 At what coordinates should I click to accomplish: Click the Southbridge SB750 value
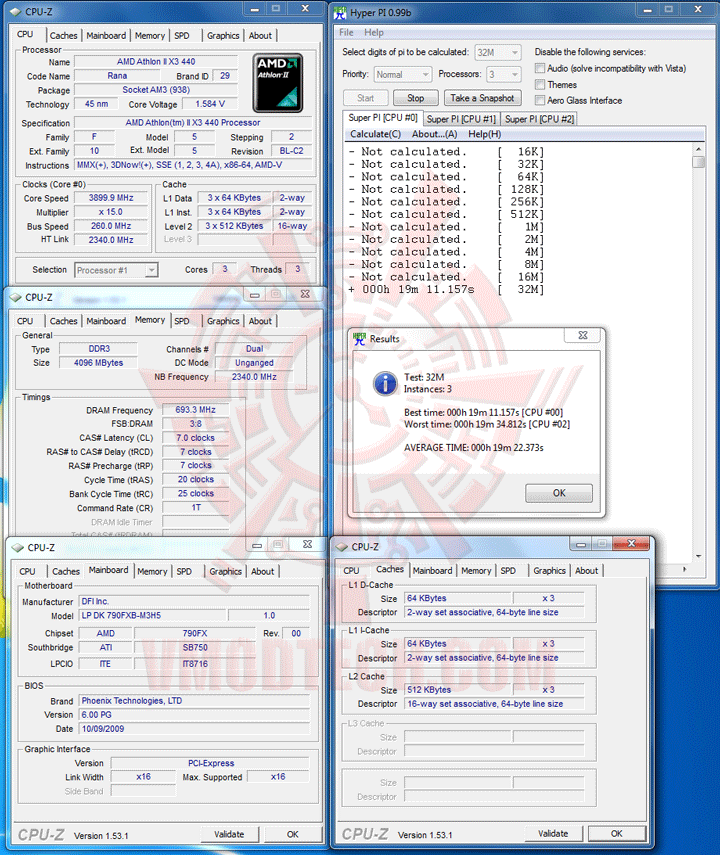click(195, 648)
